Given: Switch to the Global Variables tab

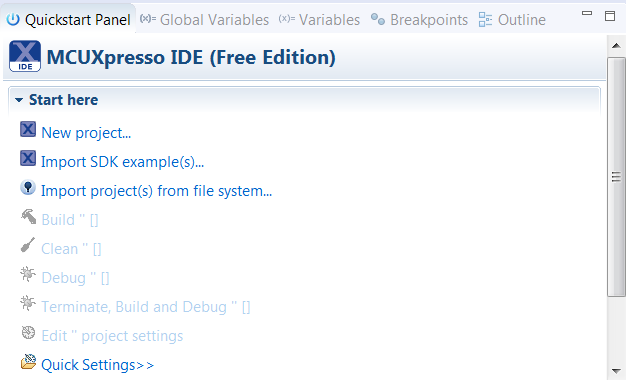Looking at the screenshot, I should [204, 20].
